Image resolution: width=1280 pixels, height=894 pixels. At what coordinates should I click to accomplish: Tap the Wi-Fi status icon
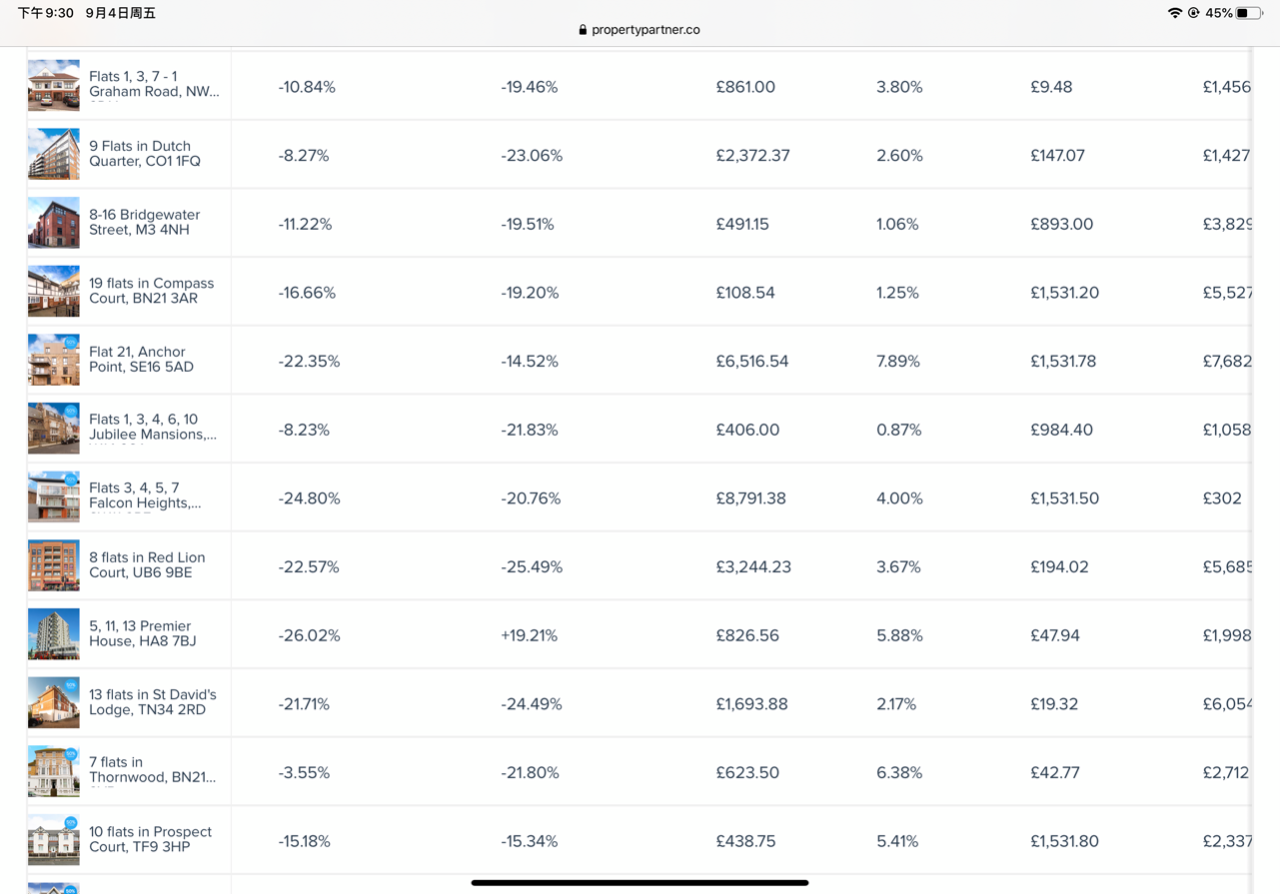[x=1174, y=13]
